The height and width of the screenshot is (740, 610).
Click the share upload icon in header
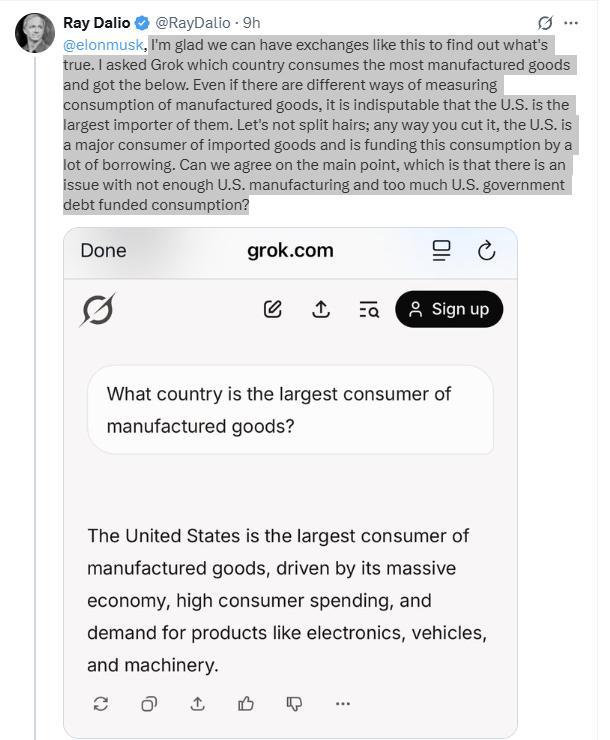tap(321, 309)
